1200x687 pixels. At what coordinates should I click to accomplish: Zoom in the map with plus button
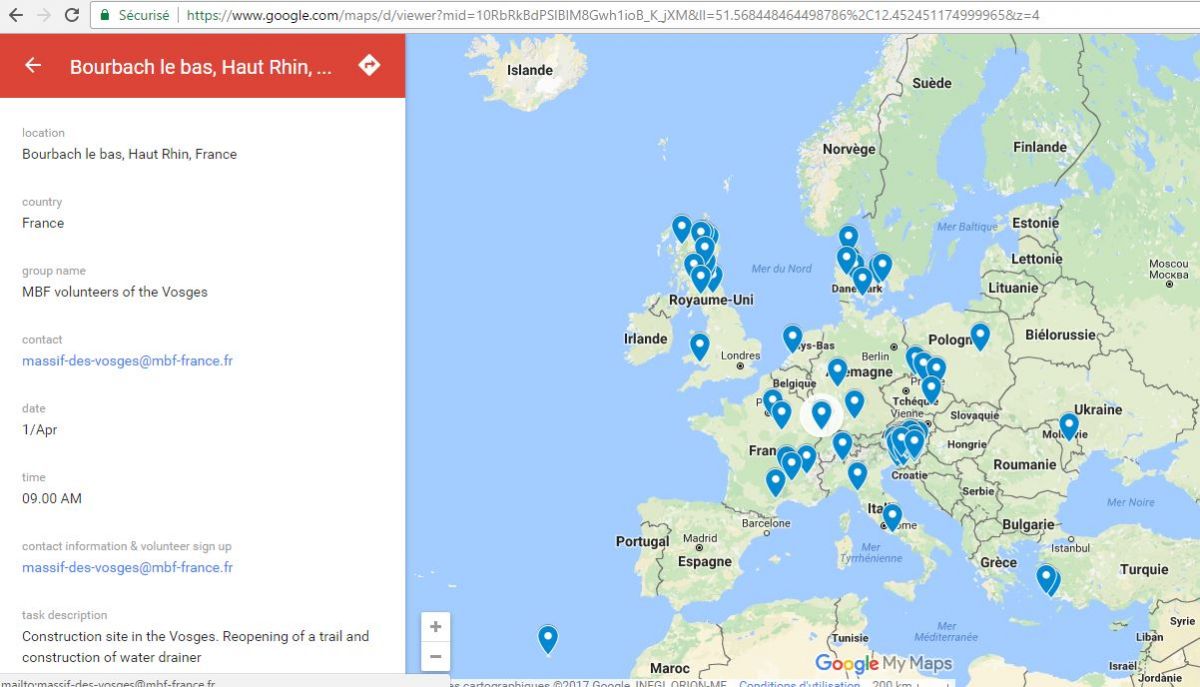[x=436, y=627]
